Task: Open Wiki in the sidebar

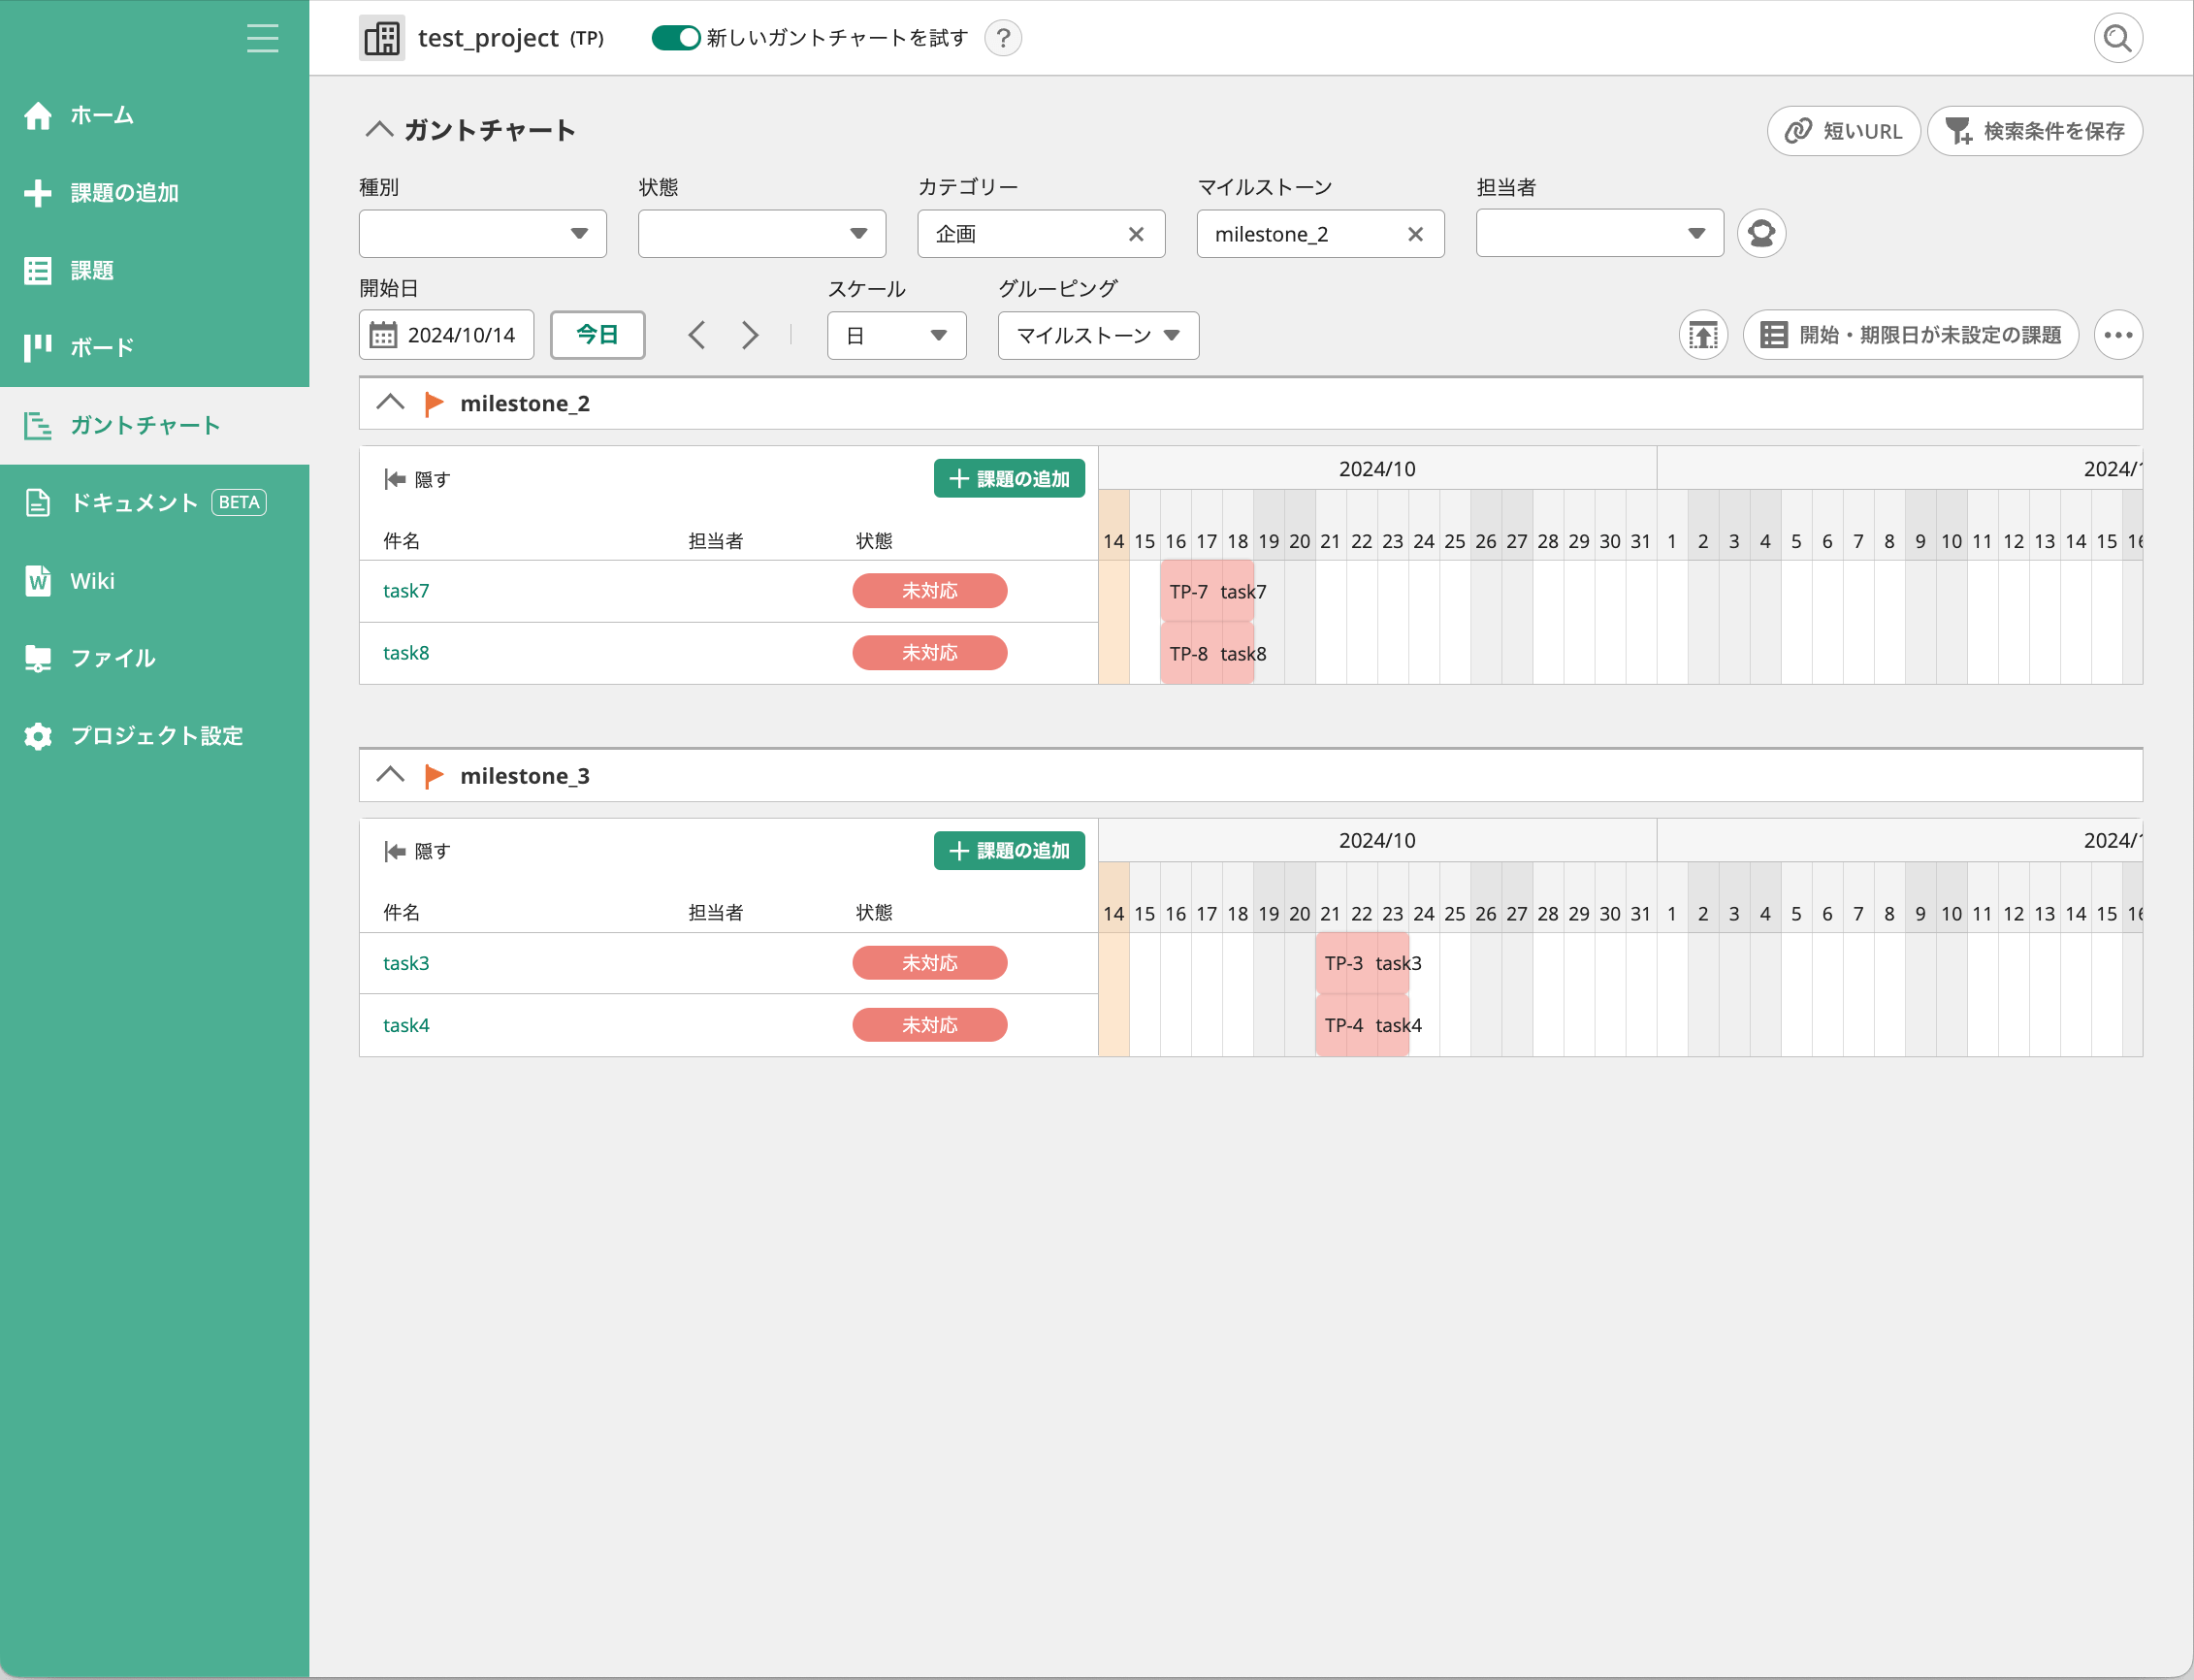Action: [x=92, y=581]
